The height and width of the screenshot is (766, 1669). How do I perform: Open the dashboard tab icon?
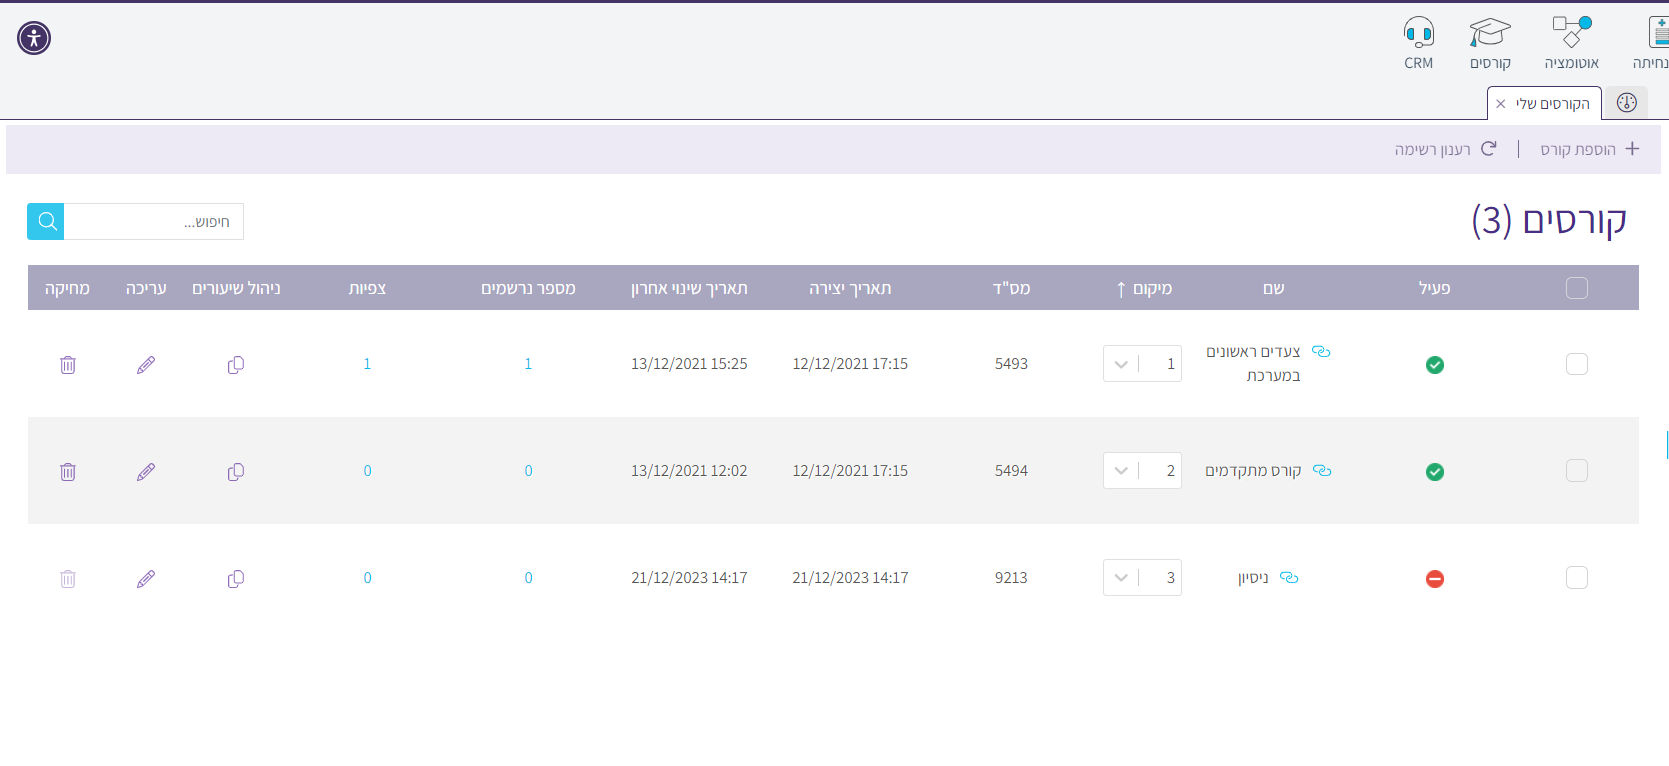pyautogui.click(x=1626, y=103)
